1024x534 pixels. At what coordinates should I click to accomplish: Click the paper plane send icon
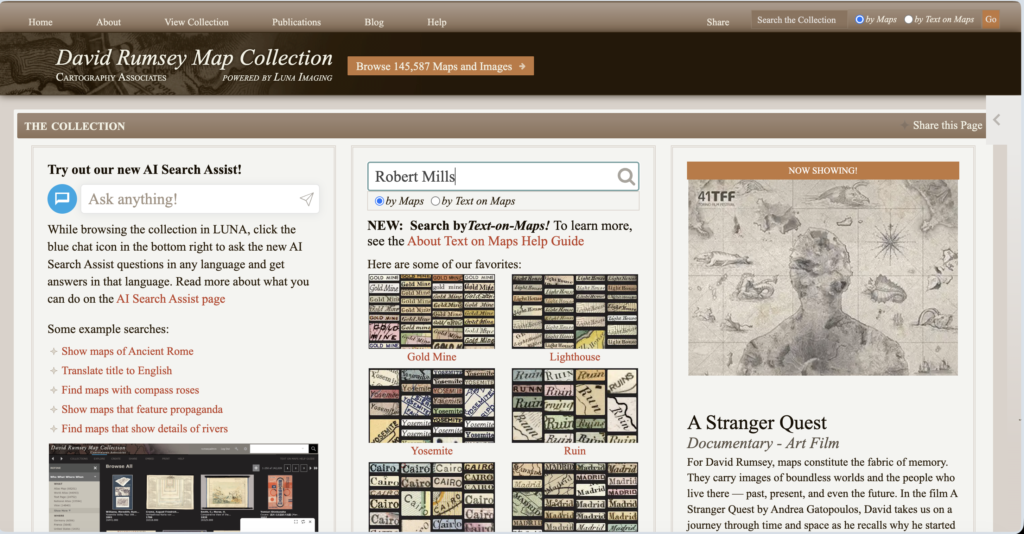[x=306, y=199]
